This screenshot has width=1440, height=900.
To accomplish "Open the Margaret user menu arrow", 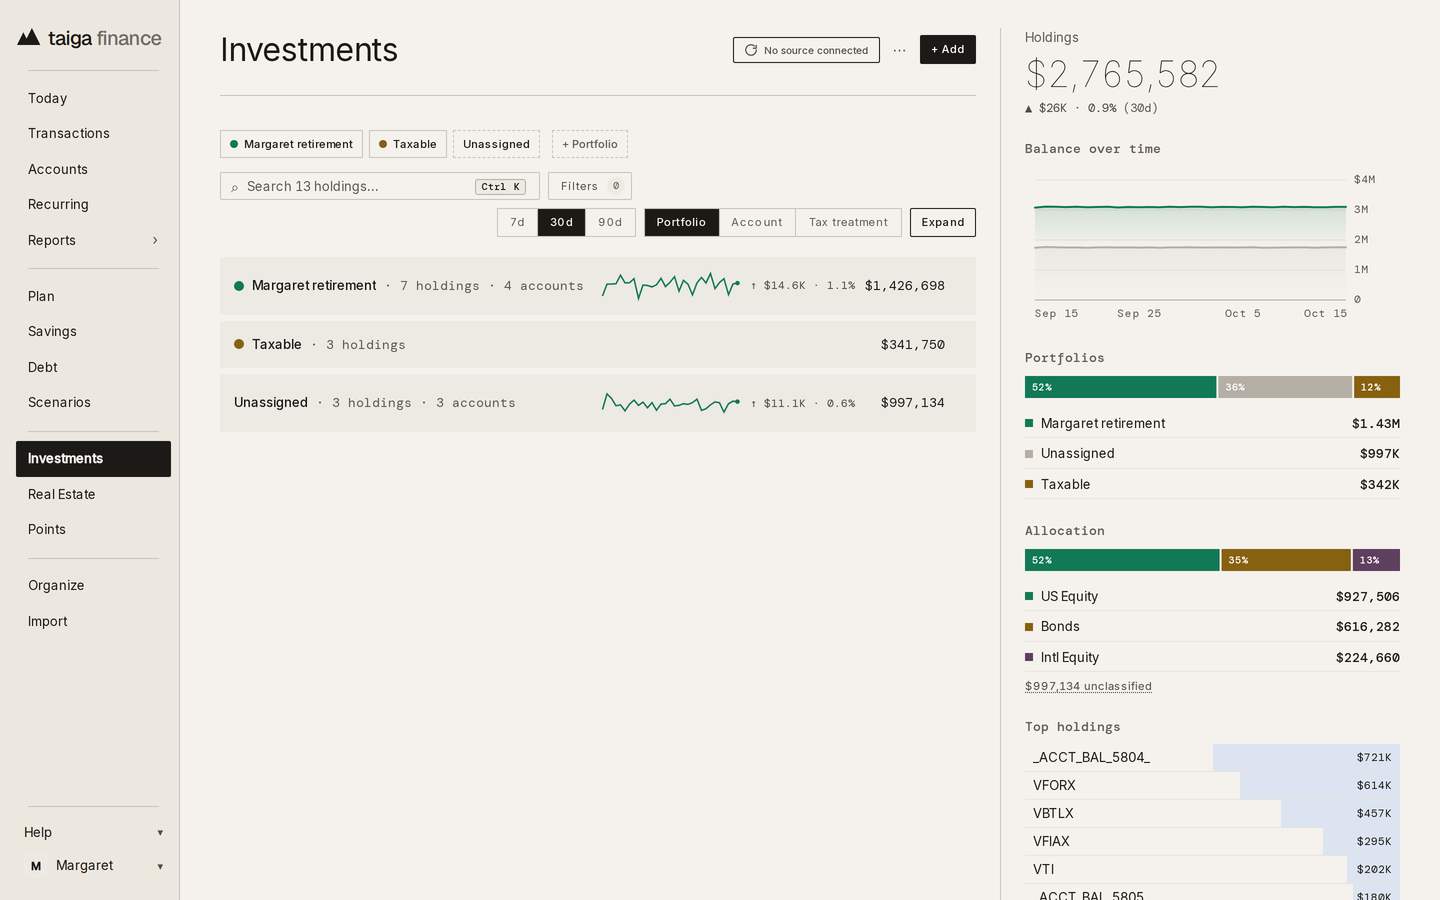I will pyautogui.click(x=160, y=866).
